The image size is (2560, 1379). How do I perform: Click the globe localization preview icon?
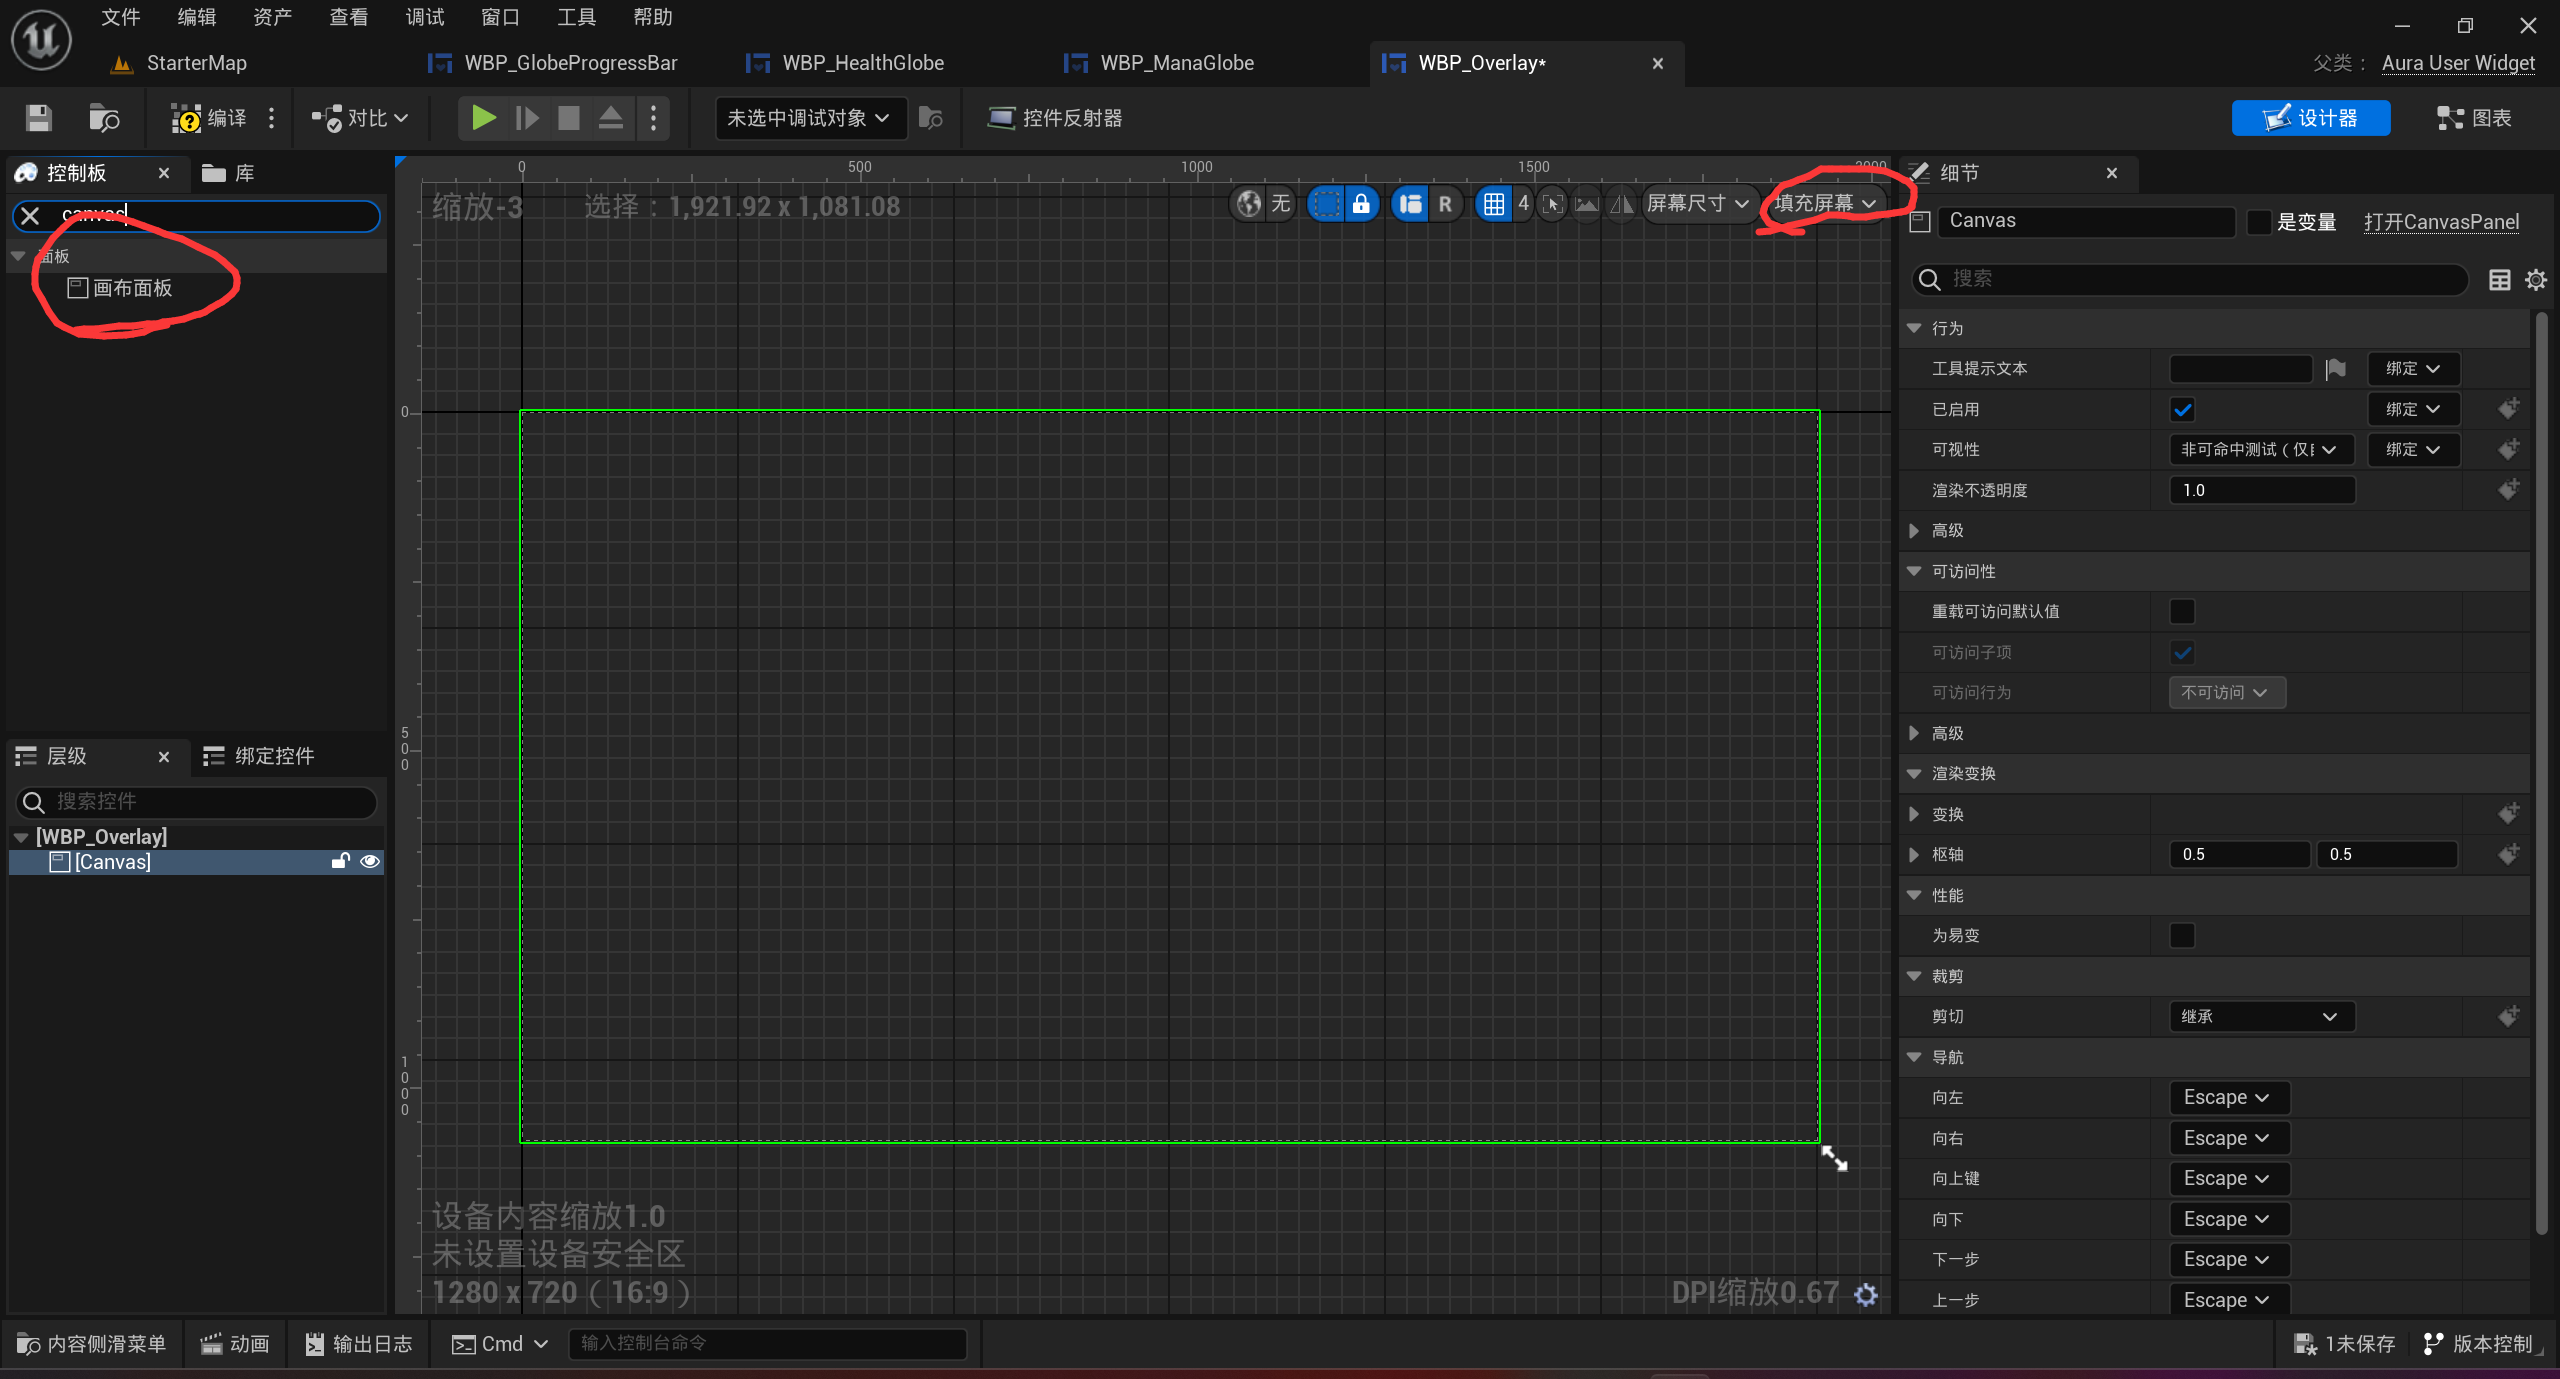(1249, 204)
